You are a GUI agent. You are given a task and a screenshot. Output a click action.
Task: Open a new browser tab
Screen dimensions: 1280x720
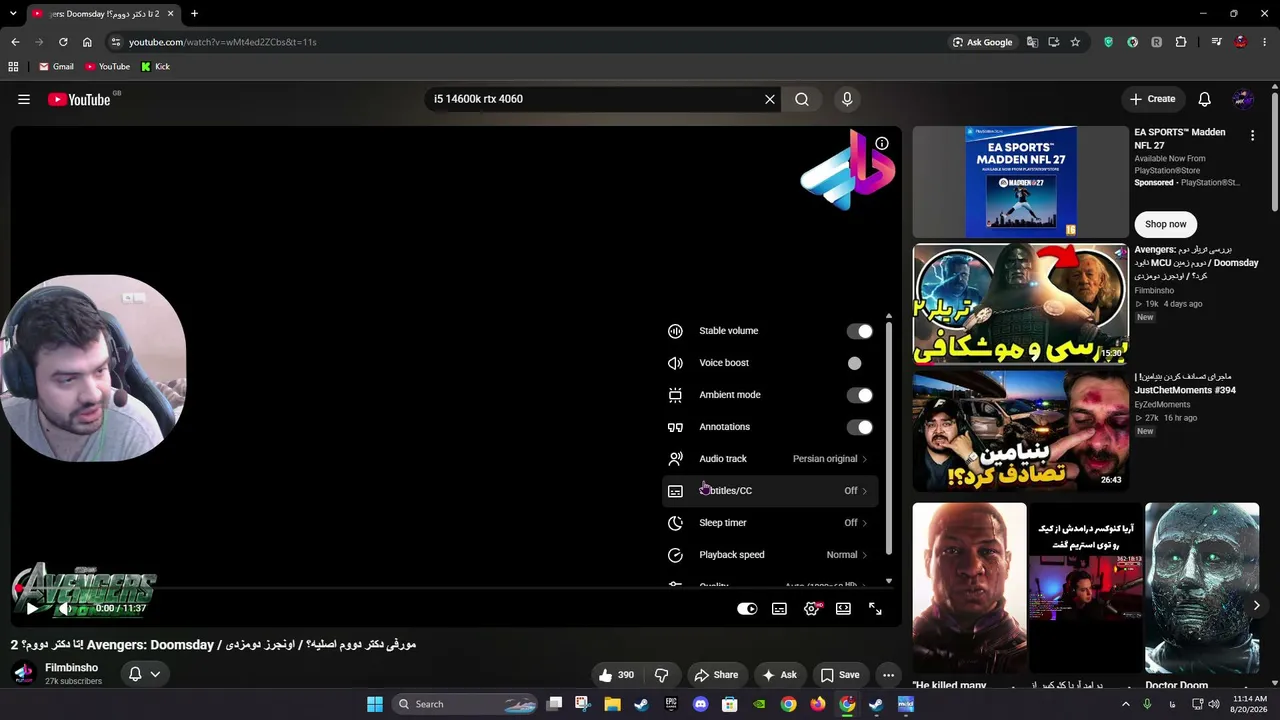coord(194,14)
